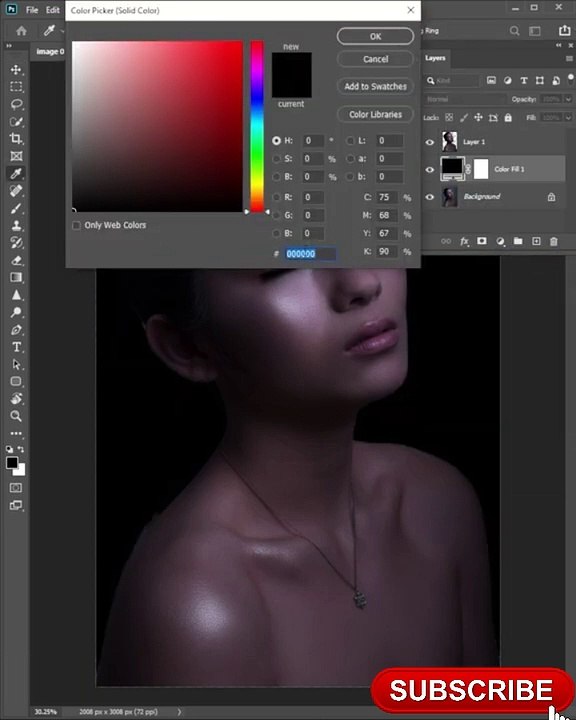The width and height of the screenshot is (576, 720).
Task: Click the foreground color swatch
Action: (12, 463)
